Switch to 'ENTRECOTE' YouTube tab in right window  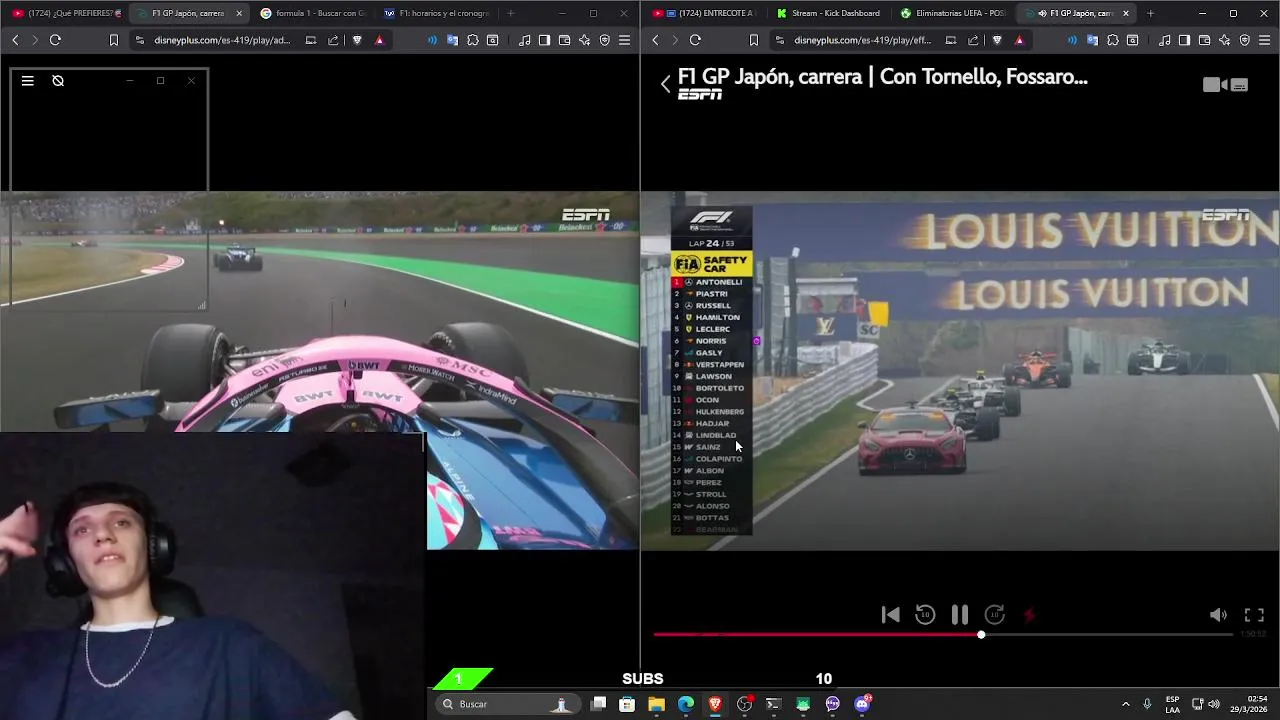pos(708,13)
